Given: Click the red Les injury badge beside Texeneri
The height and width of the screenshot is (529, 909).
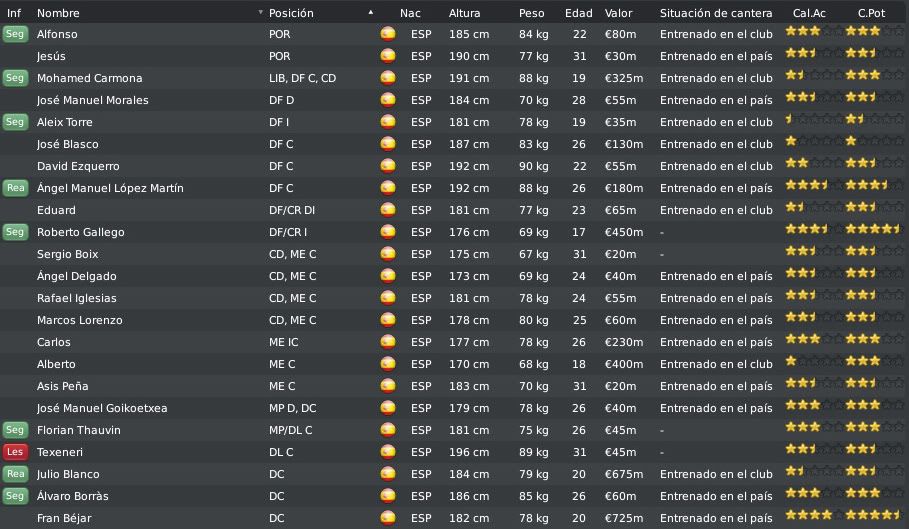Looking at the screenshot, I should pos(15,452).
